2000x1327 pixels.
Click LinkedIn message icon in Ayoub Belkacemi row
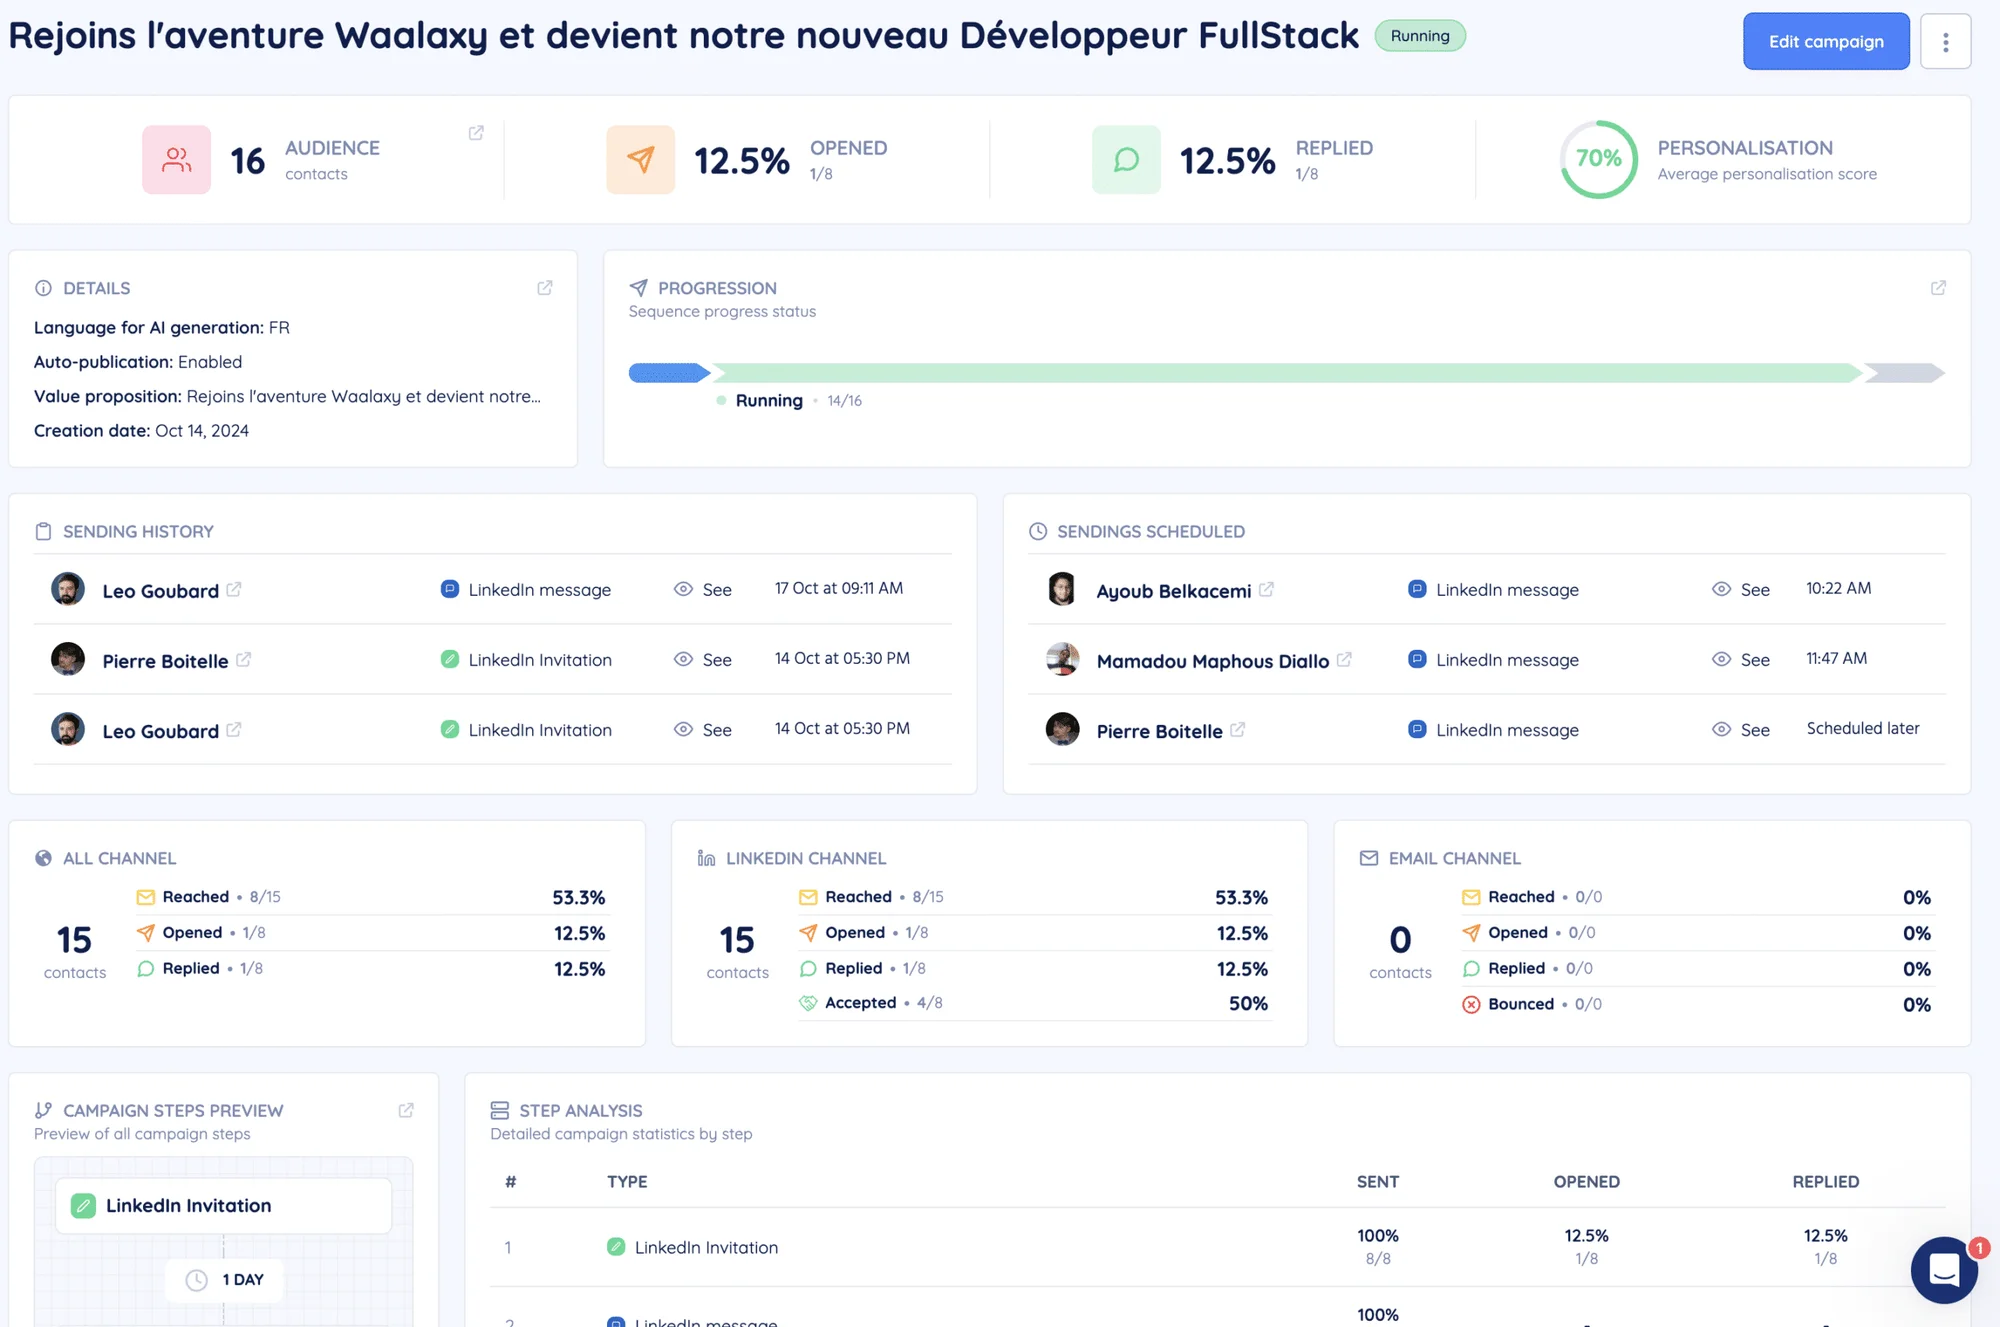tap(1416, 589)
